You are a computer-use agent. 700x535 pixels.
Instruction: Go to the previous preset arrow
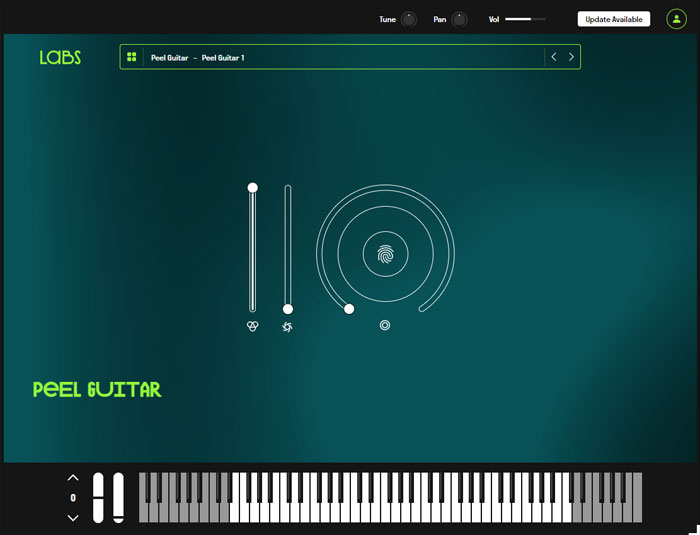click(x=554, y=57)
